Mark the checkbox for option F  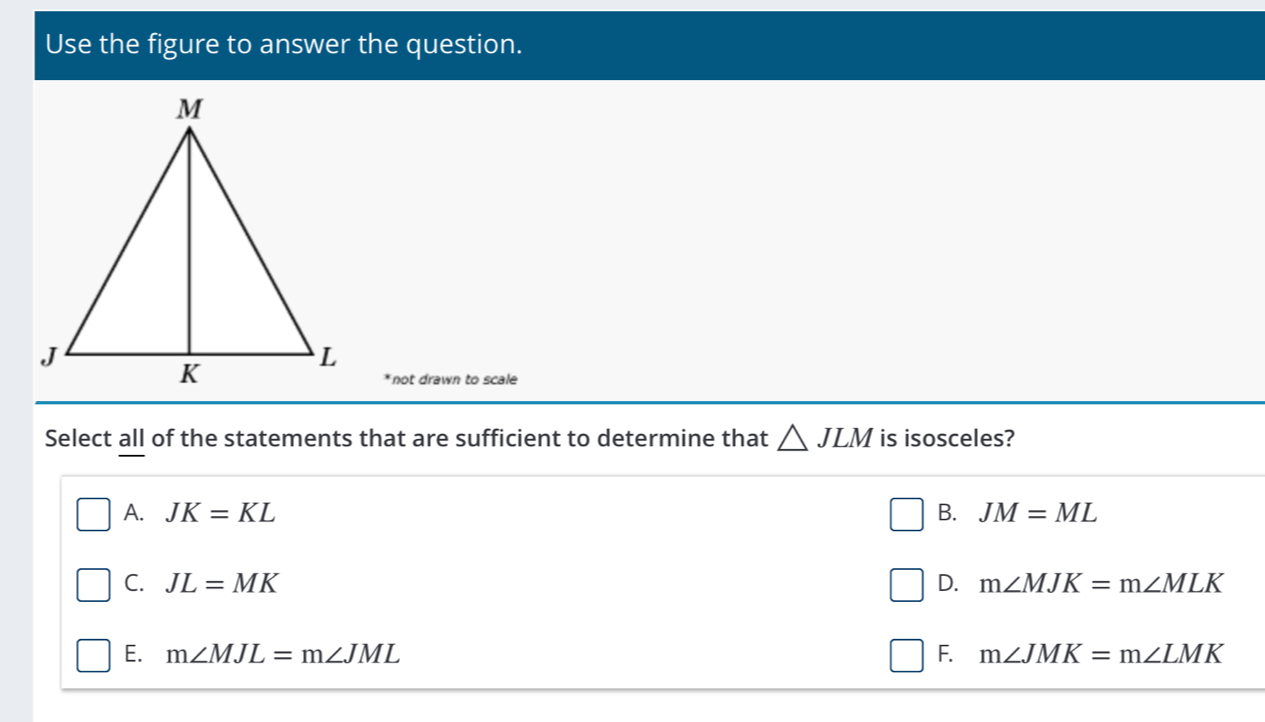coord(908,657)
